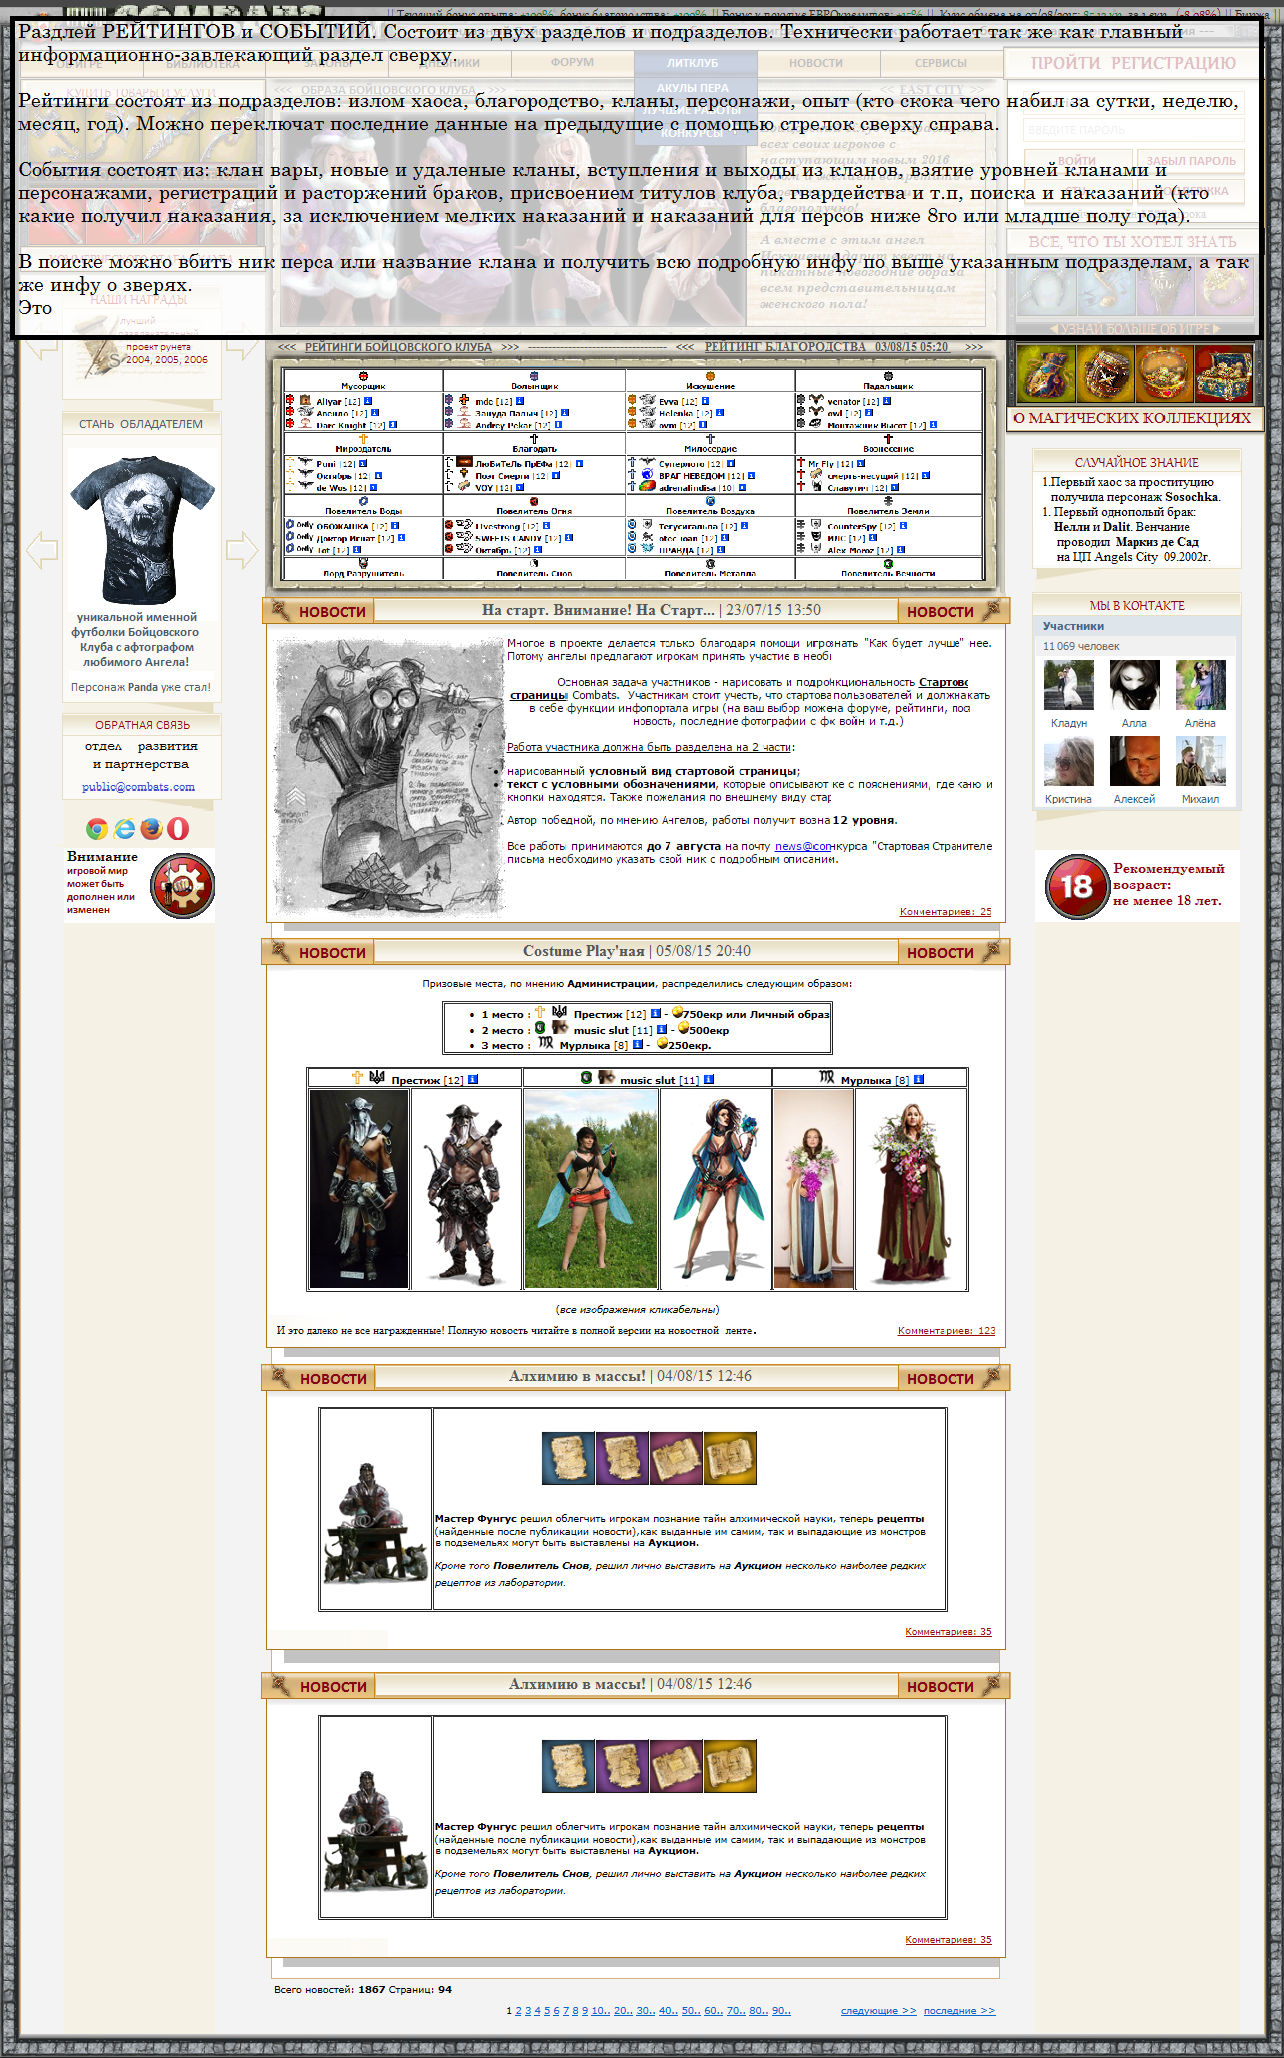Click the Участники label in VK widget

1073,626
